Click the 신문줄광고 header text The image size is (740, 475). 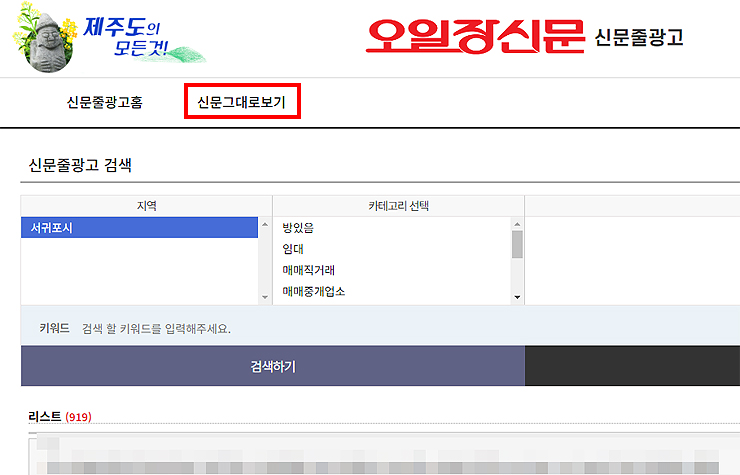[639, 37]
